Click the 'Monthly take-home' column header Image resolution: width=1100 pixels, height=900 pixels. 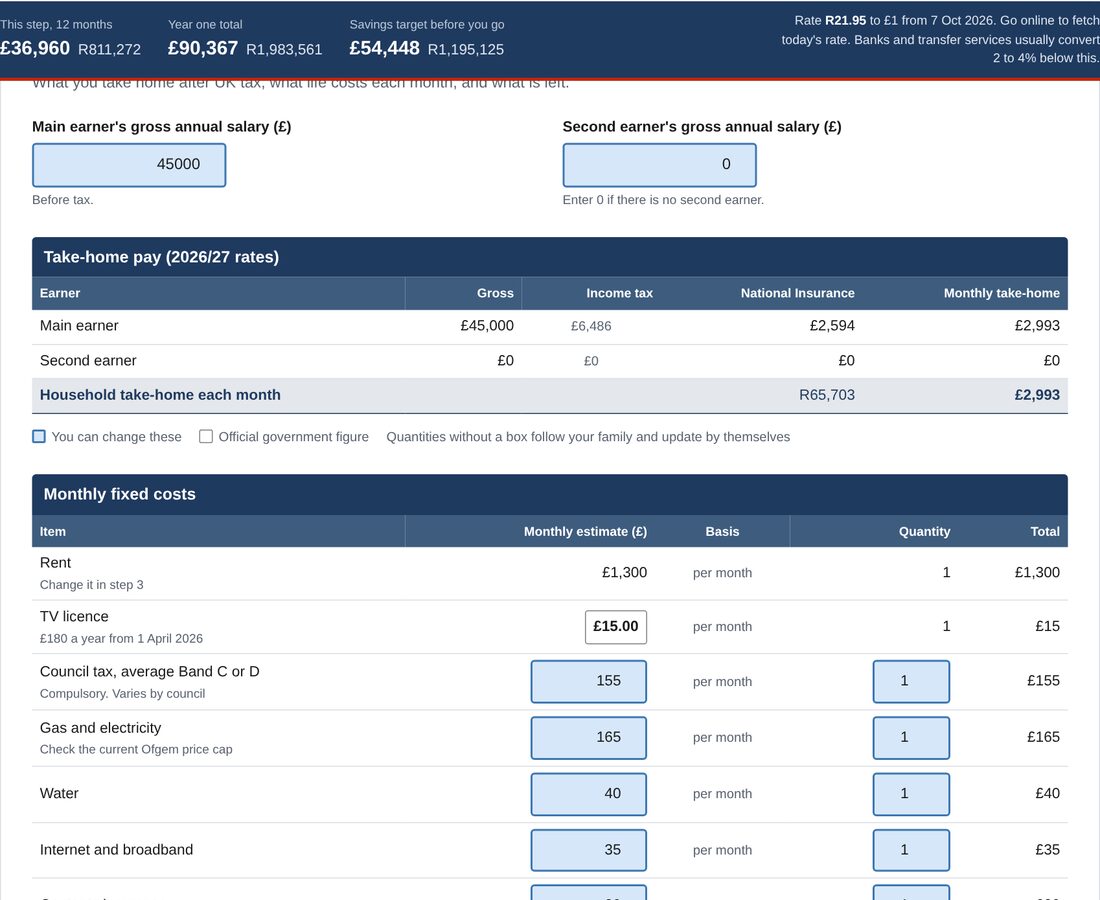point(1002,293)
